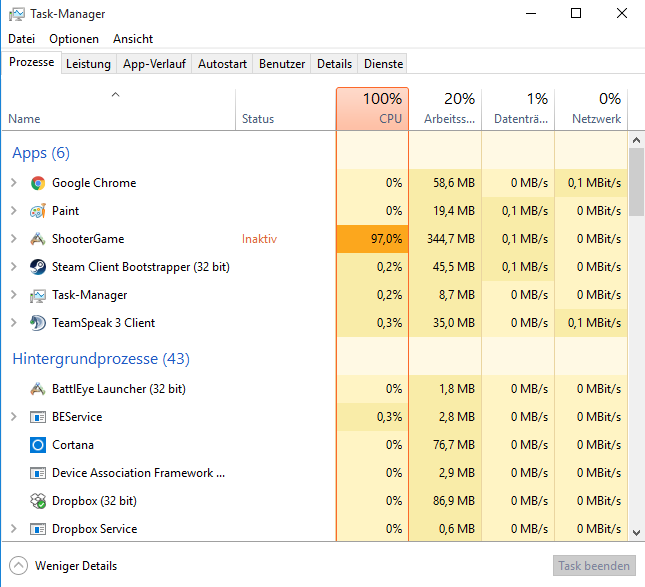Open the Datei menu
Image resolution: width=645 pixels, height=587 pixels.
tap(21, 39)
